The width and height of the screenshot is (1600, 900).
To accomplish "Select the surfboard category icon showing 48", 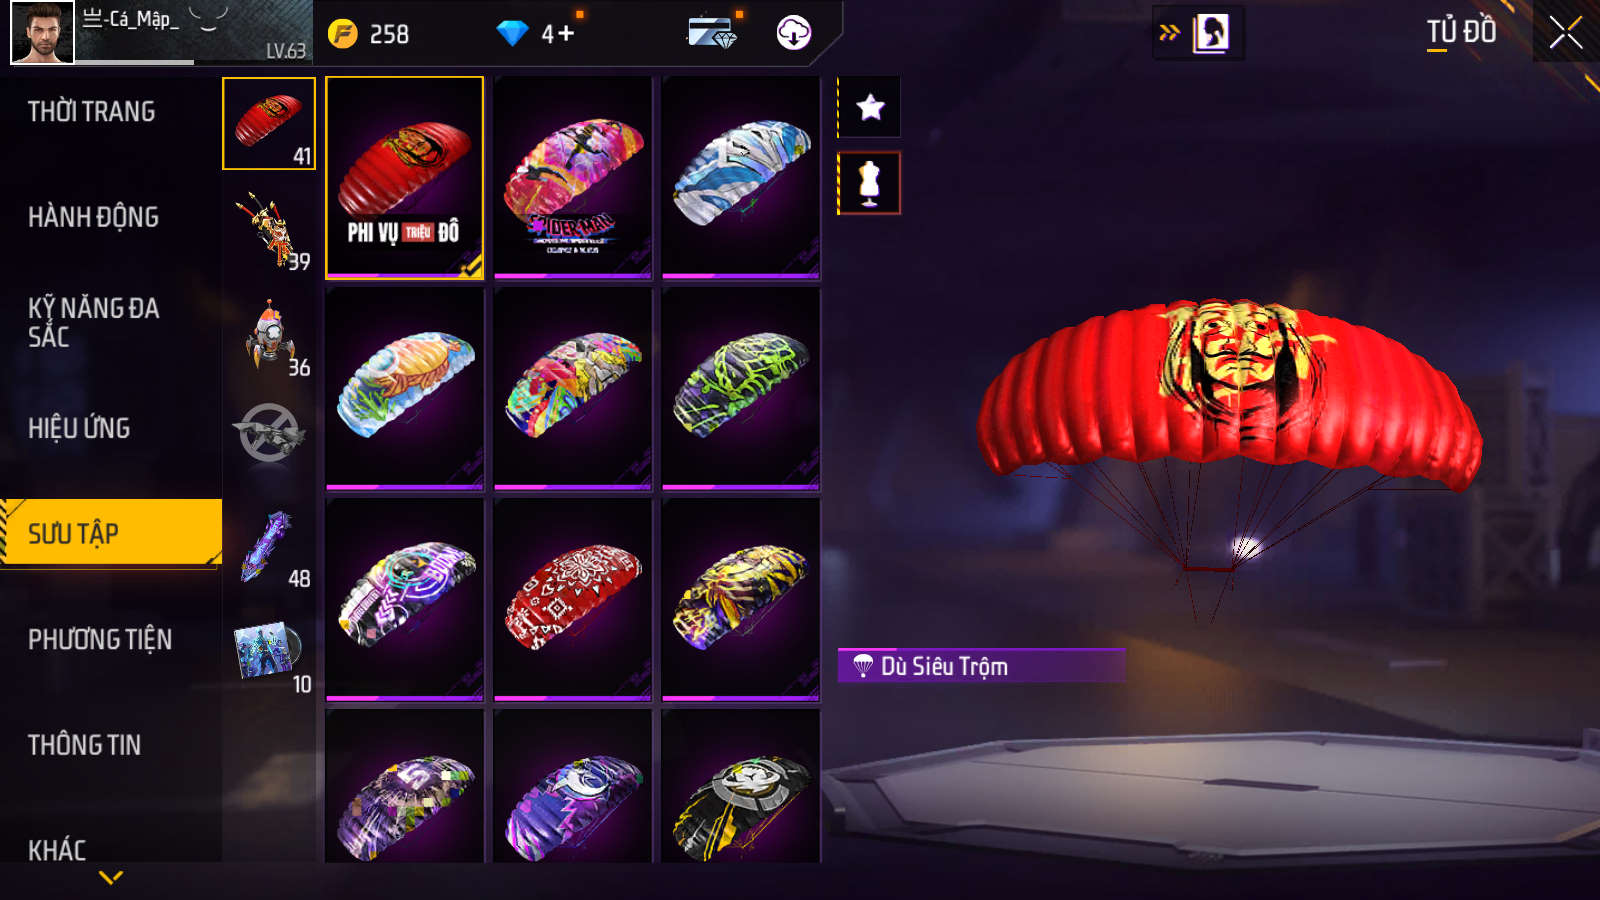I will (x=269, y=547).
